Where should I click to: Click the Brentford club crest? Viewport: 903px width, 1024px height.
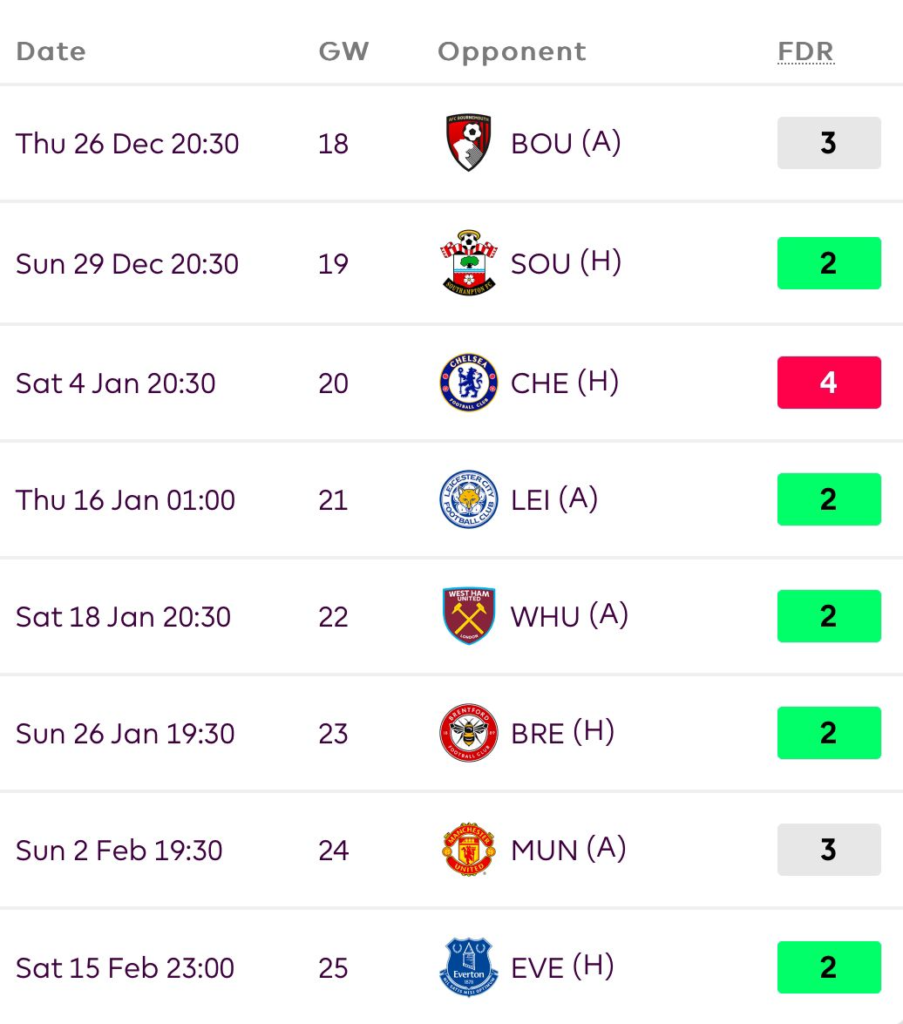click(468, 733)
